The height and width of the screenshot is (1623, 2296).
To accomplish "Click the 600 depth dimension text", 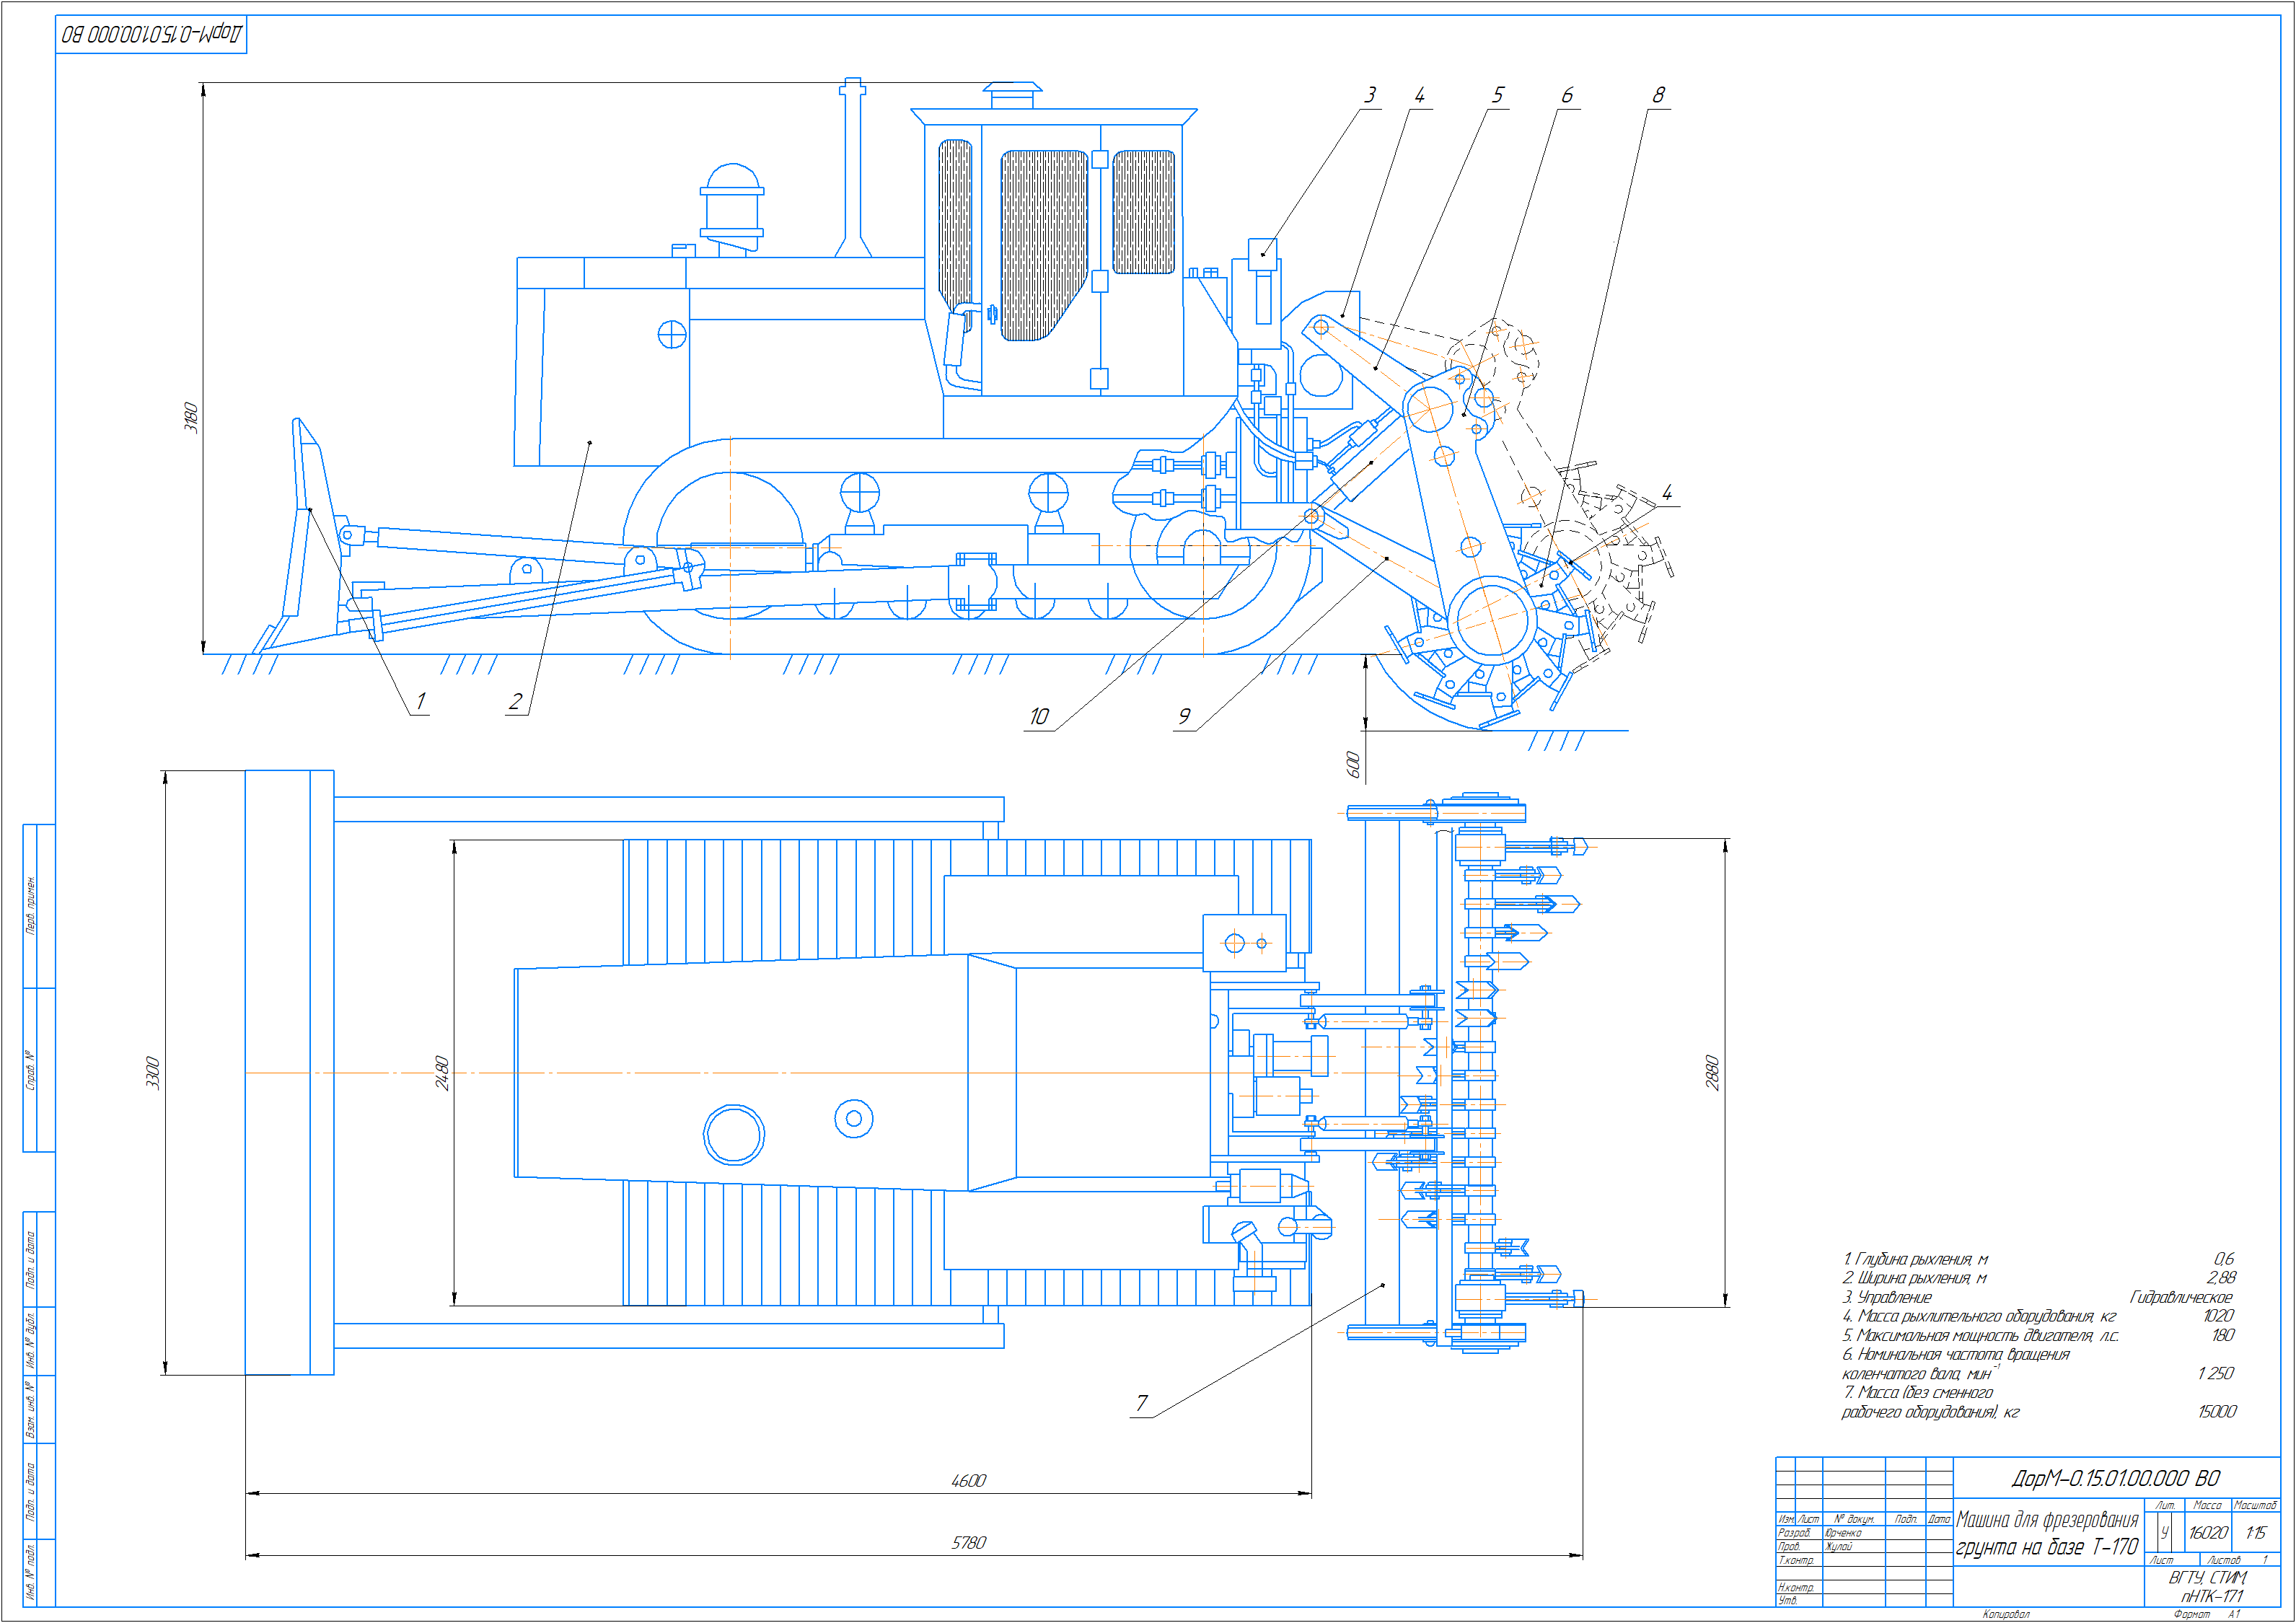I will (x=1353, y=764).
